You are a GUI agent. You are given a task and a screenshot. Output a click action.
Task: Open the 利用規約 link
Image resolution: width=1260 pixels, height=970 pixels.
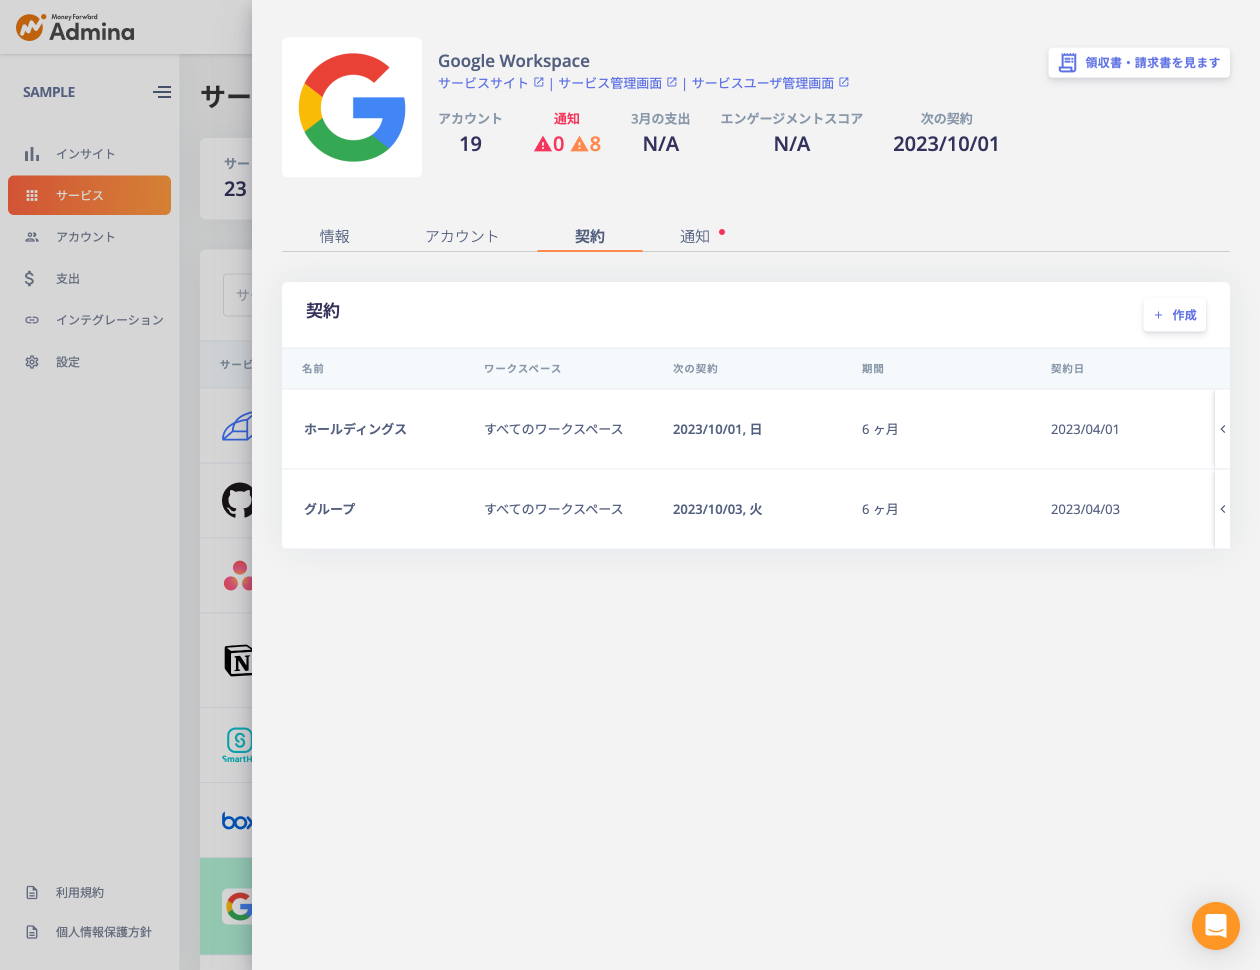tap(80, 893)
